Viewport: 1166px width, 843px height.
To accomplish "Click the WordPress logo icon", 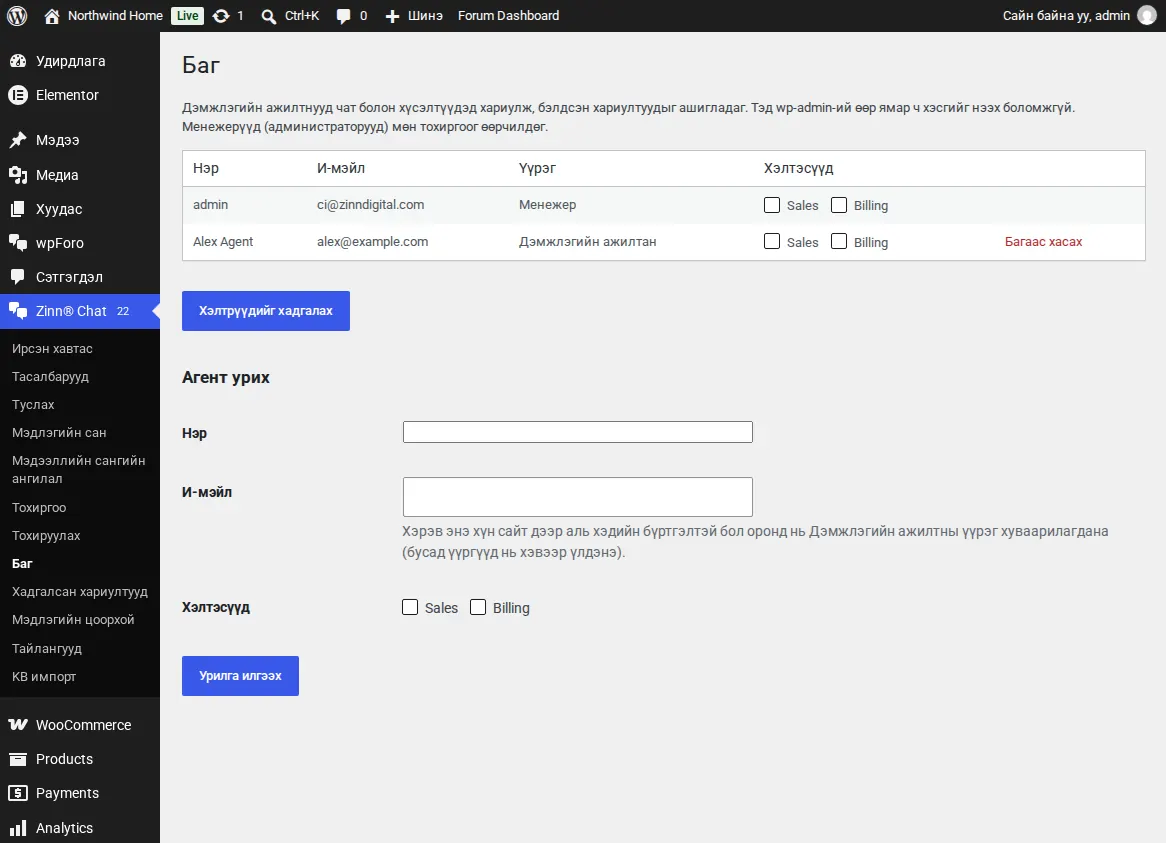I will tap(17, 16).
